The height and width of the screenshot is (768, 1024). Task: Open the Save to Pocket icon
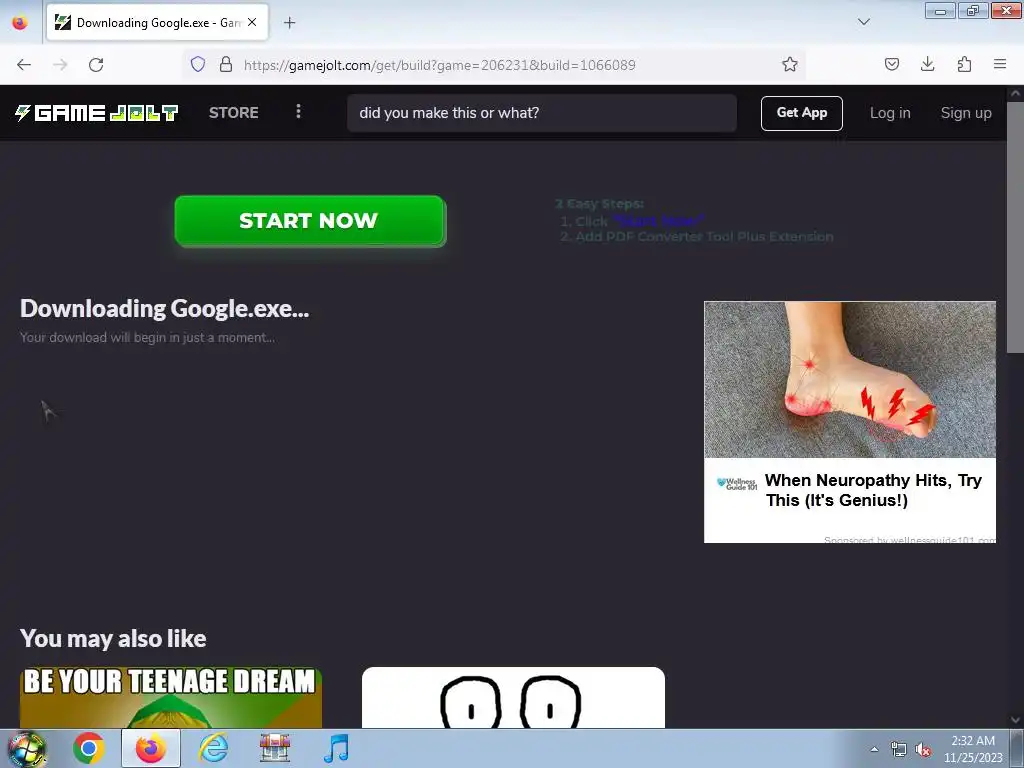[x=891, y=64]
